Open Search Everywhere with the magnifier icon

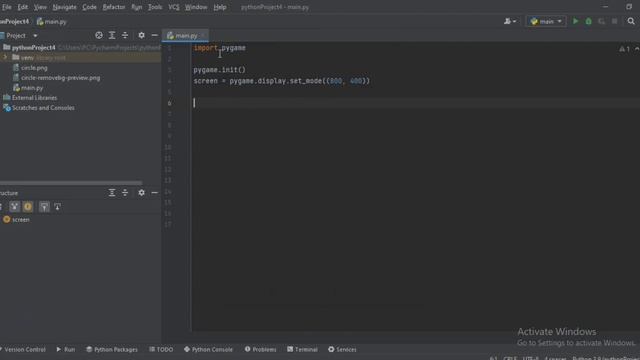coord(631,21)
